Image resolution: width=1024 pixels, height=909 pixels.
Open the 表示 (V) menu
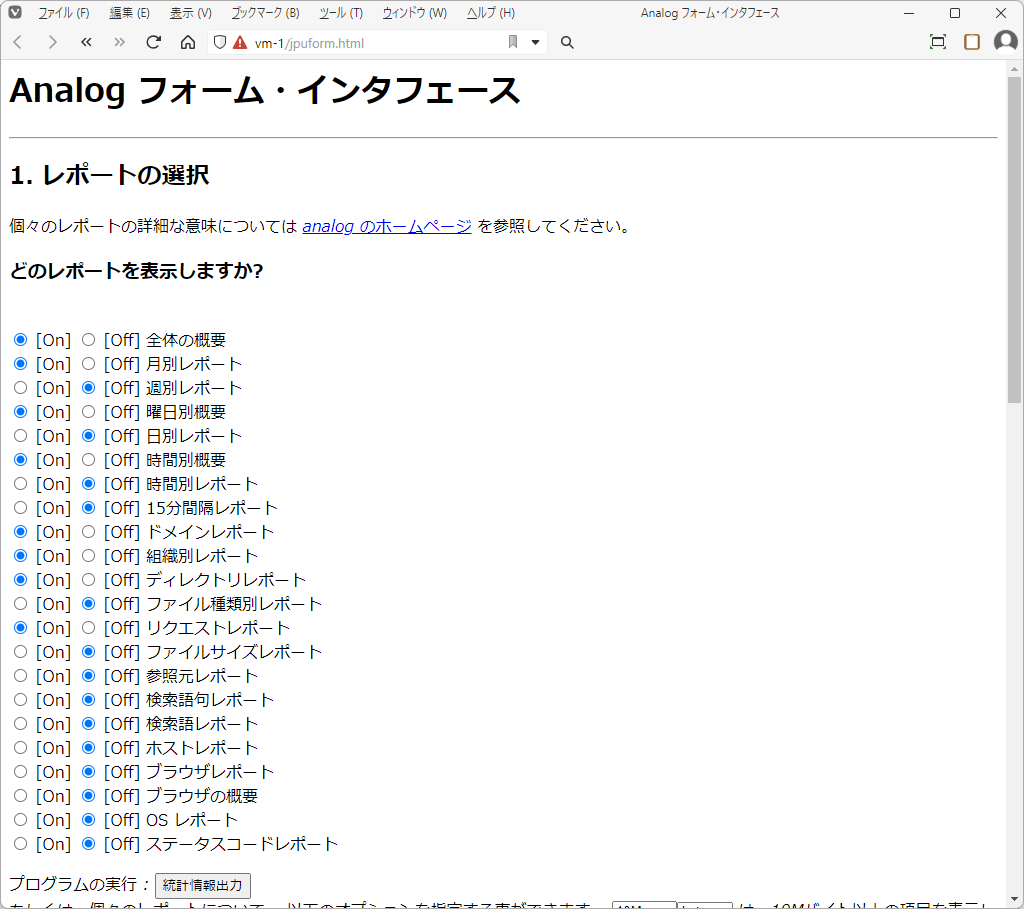coord(191,13)
